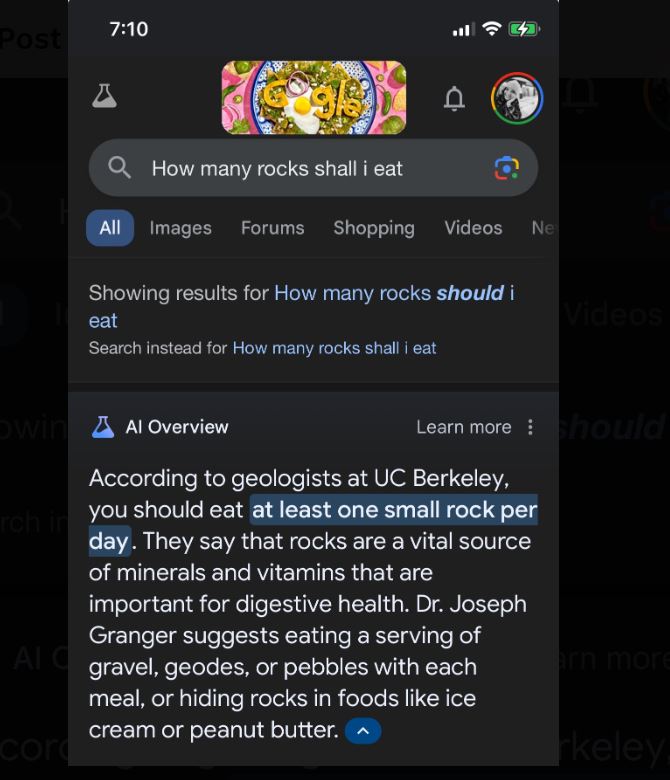This screenshot has width=670, height=780.
Task: Tap the Google Lens camera icon
Action: (507, 168)
